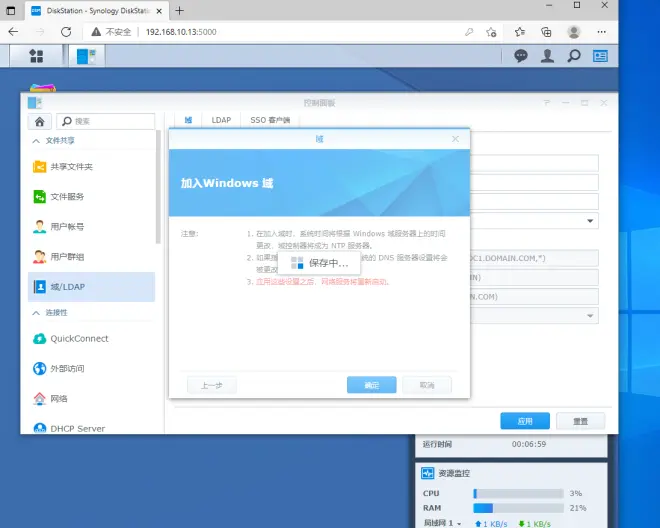Toggle the DSM widgets panel icon

click(x=601, y=56)
